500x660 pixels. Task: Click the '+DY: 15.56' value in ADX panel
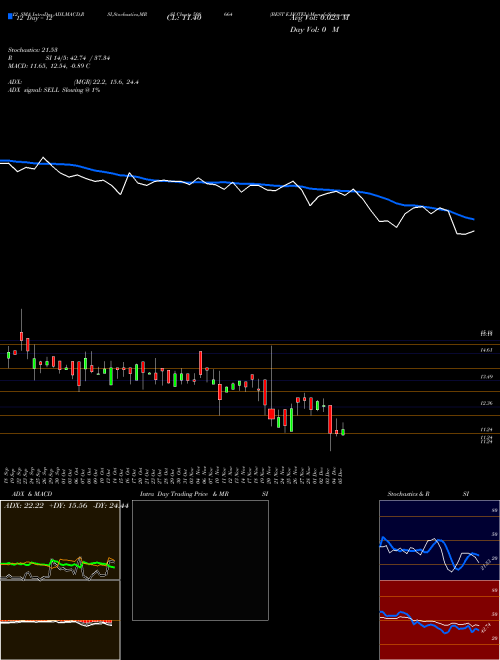pyautogui.click(x=68, y=506)
